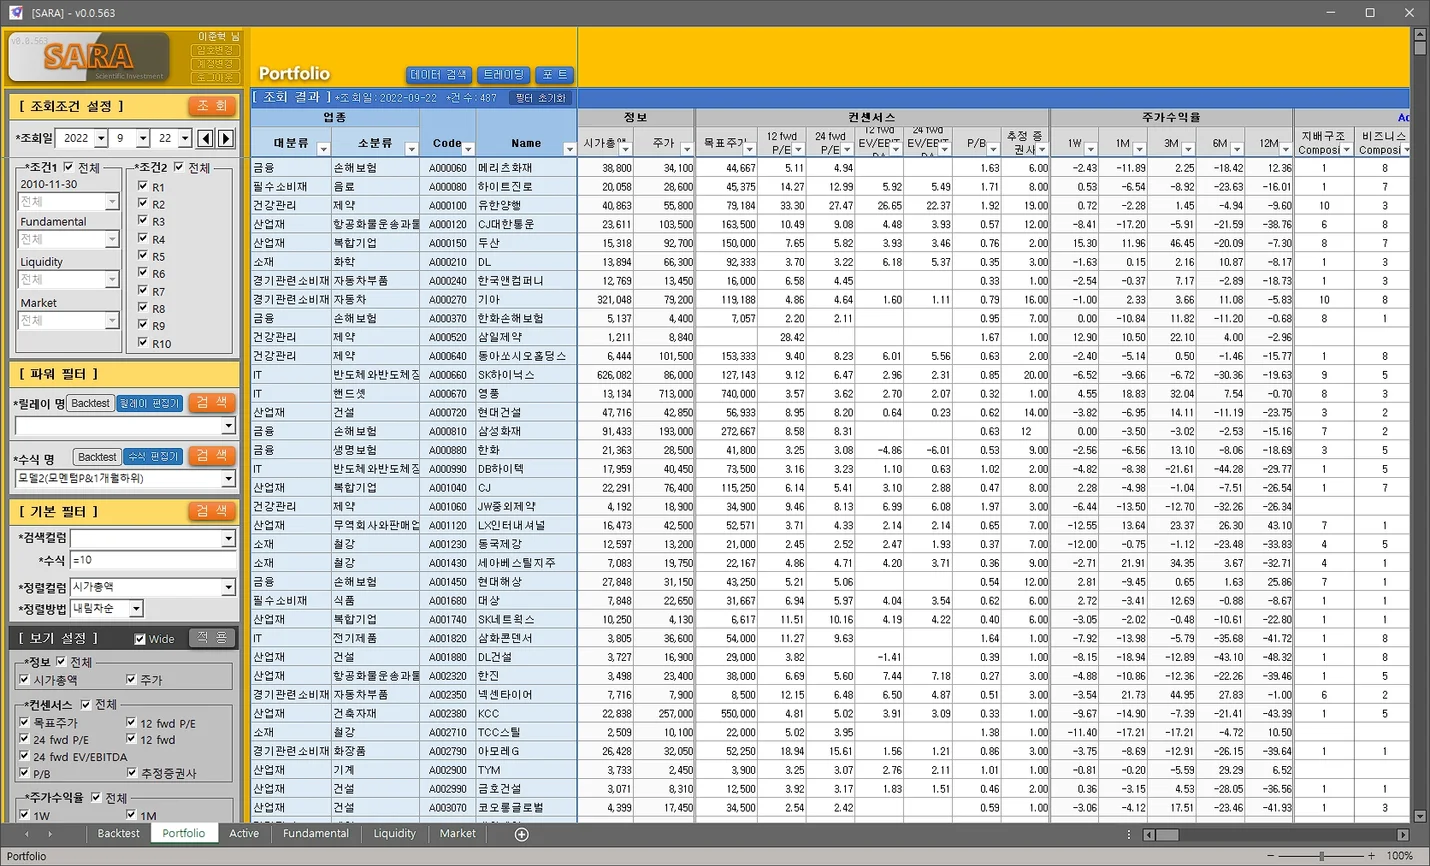Uncheck the 24 fwd EV/EBITDA checkbox
Screen dimensions: 1430x866
24,757
